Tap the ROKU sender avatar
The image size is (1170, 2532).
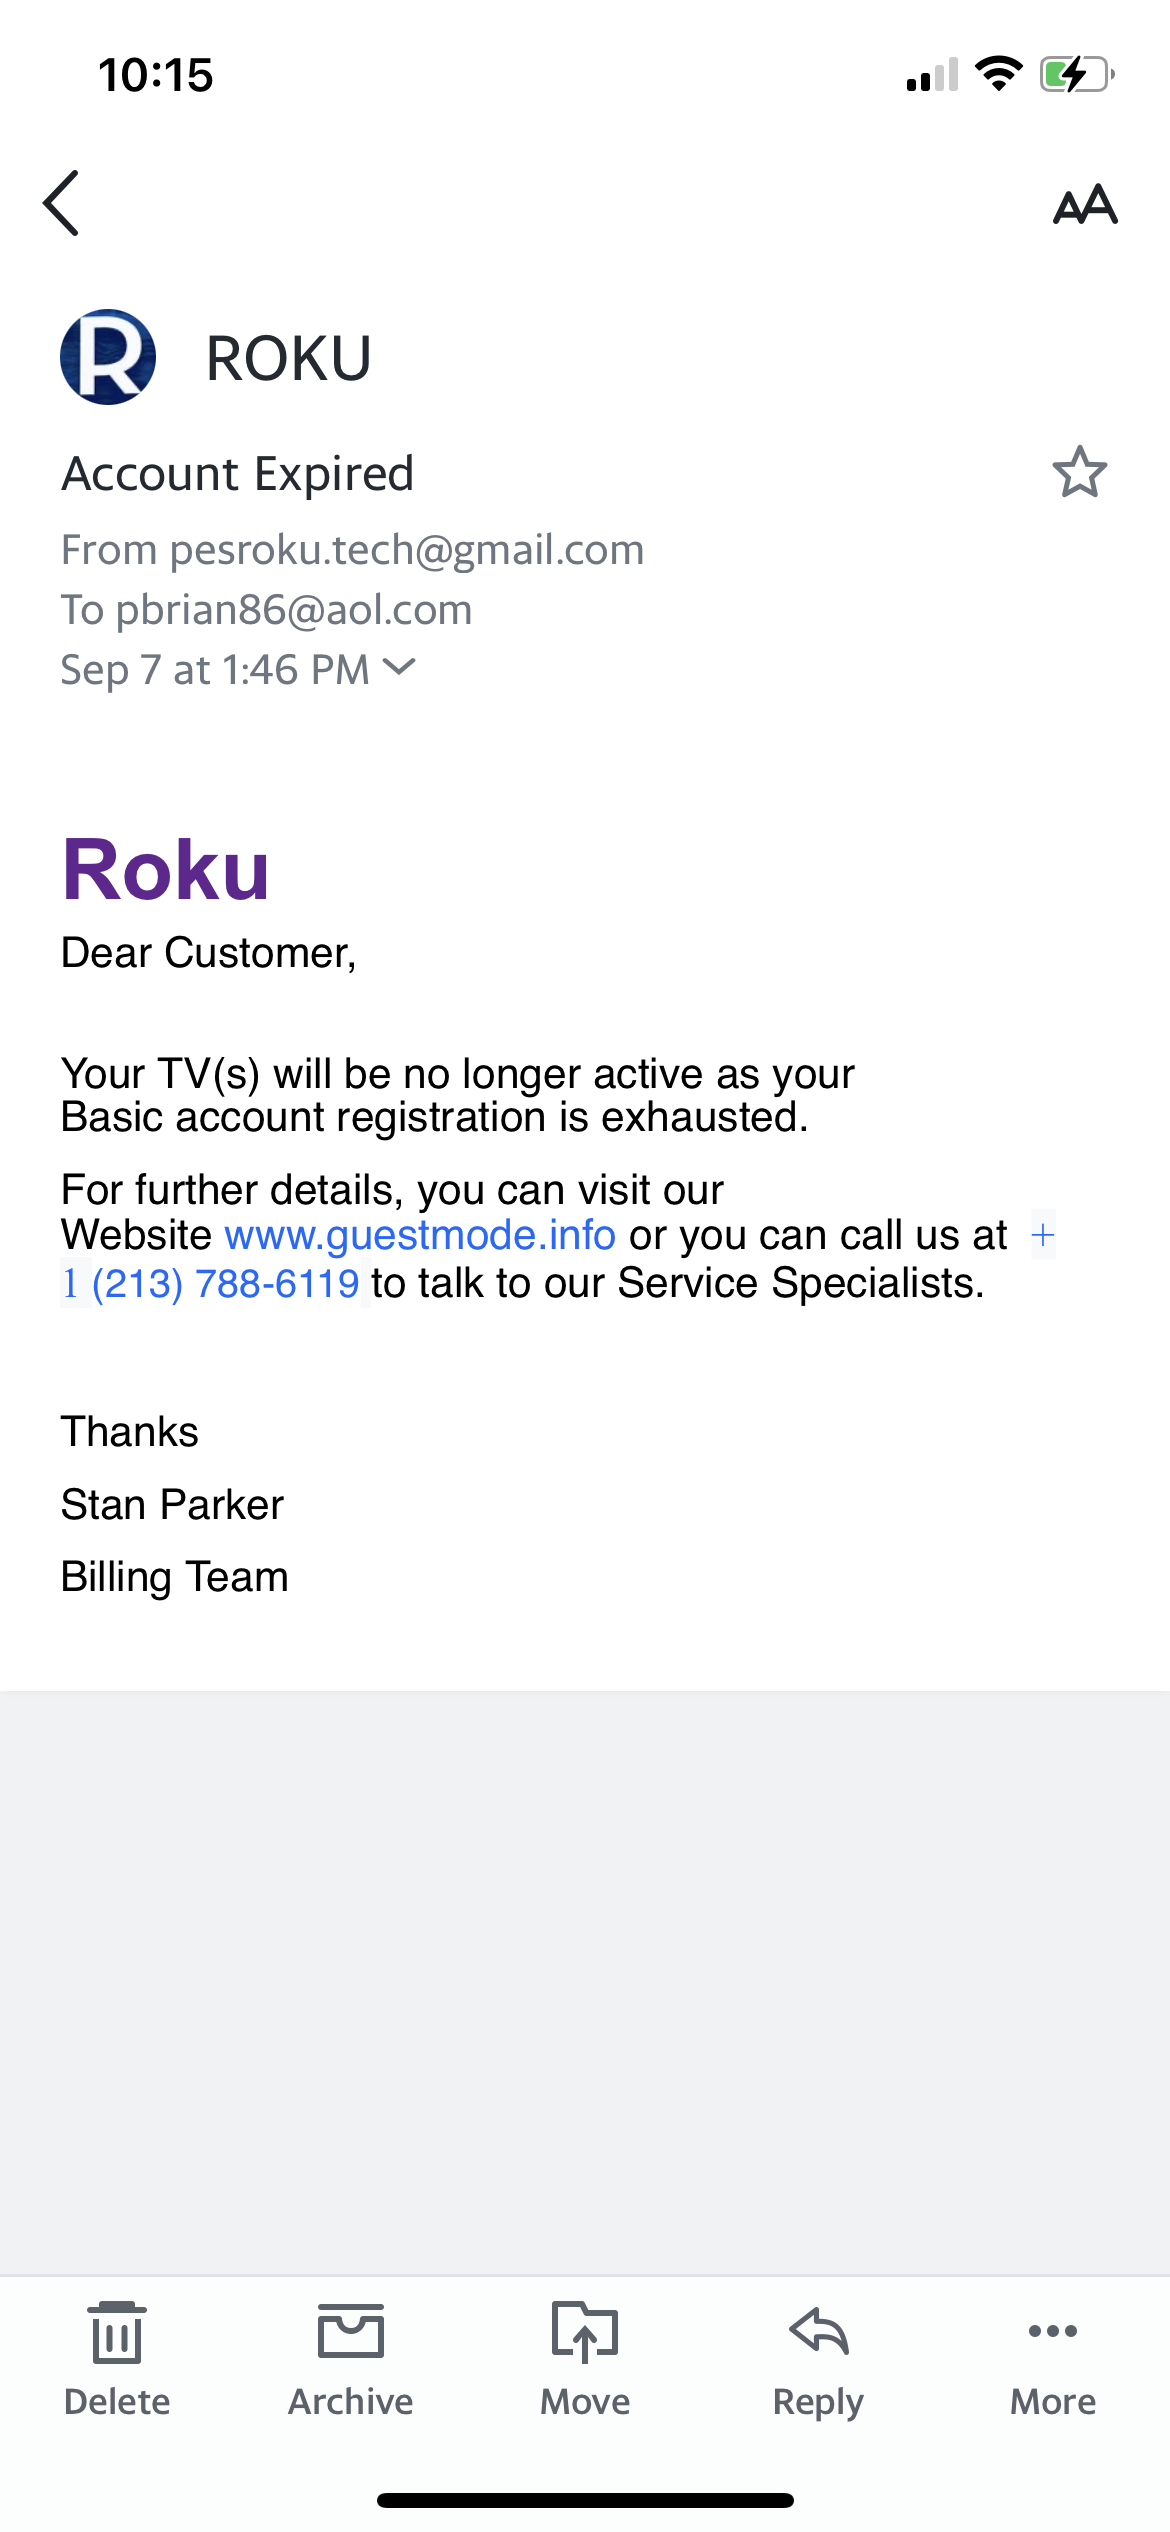click(108, 357)
